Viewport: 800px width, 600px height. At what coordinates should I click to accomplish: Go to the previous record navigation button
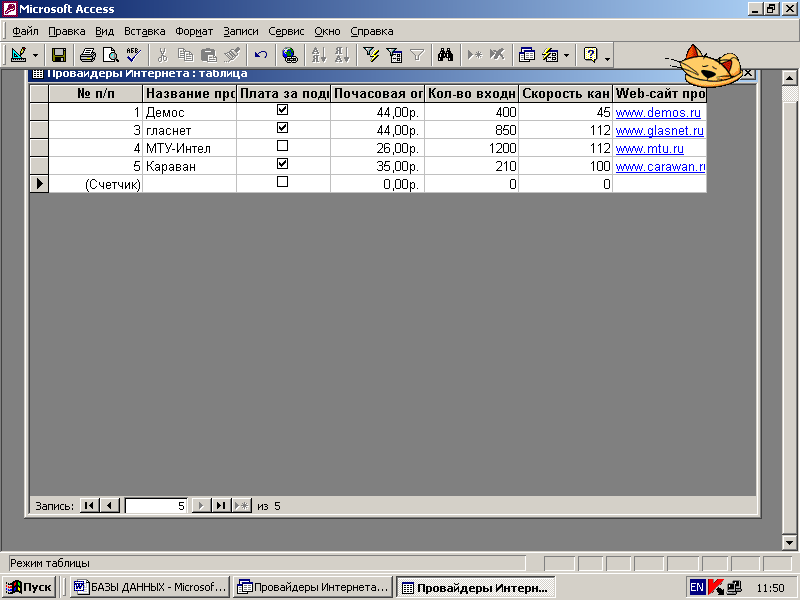click(110, 506)
